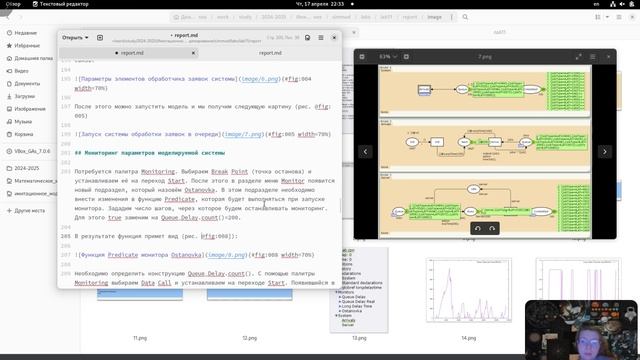The image size is (640, 360).
Task: Expand the Открыть dropdown arrow
Action: (x=87, y=38)
